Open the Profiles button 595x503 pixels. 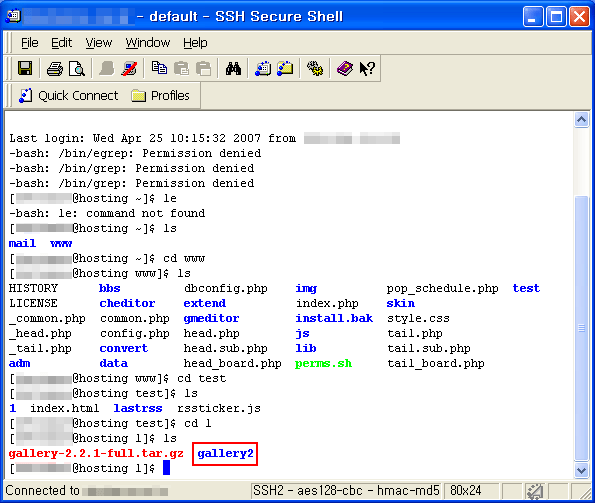tap(160, 96)
